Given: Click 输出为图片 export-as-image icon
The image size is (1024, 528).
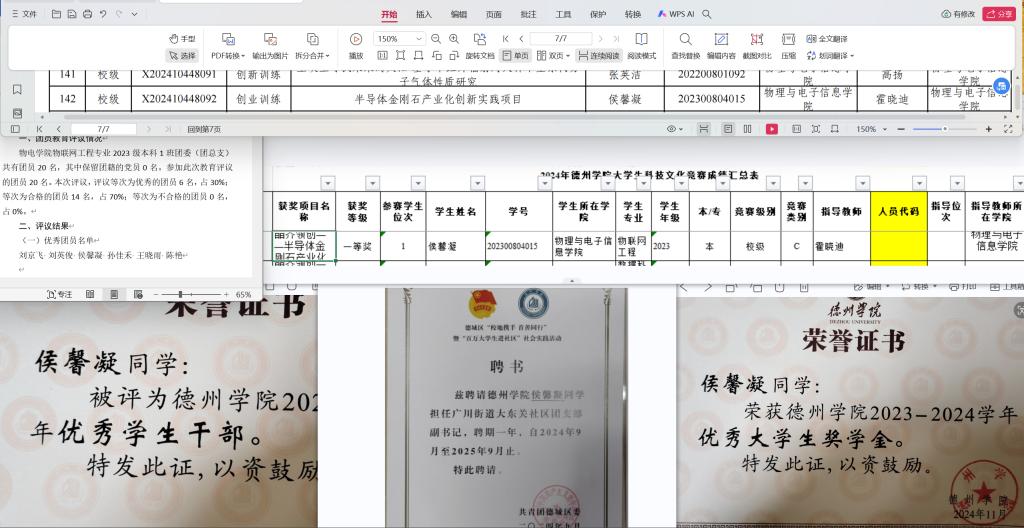Looking at the screenshot, I should pyautogui.click(x=270, y=39).
